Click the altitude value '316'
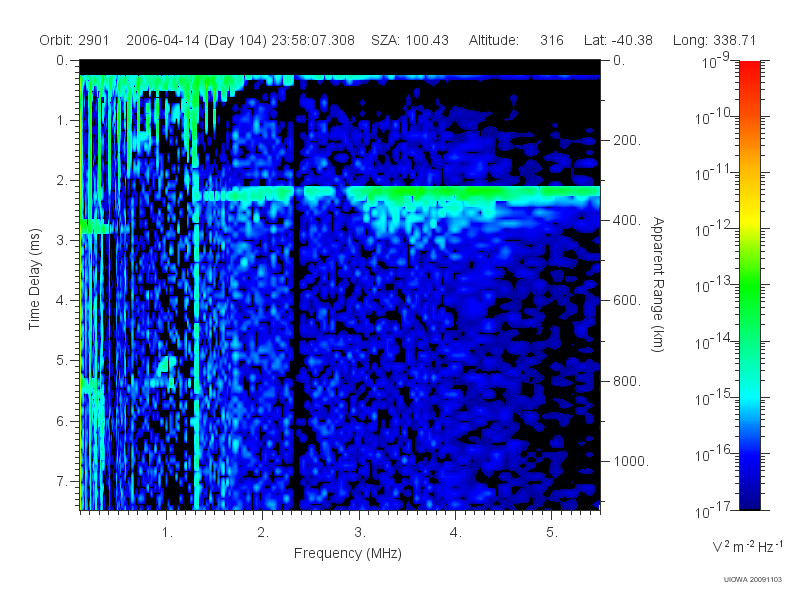800x600 pixels. tap(552, 40)
